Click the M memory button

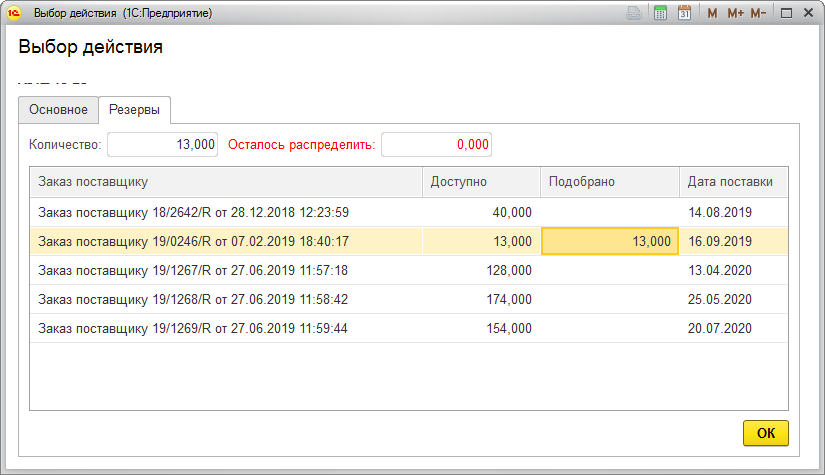pyautogui.click(x=712, y=14)
